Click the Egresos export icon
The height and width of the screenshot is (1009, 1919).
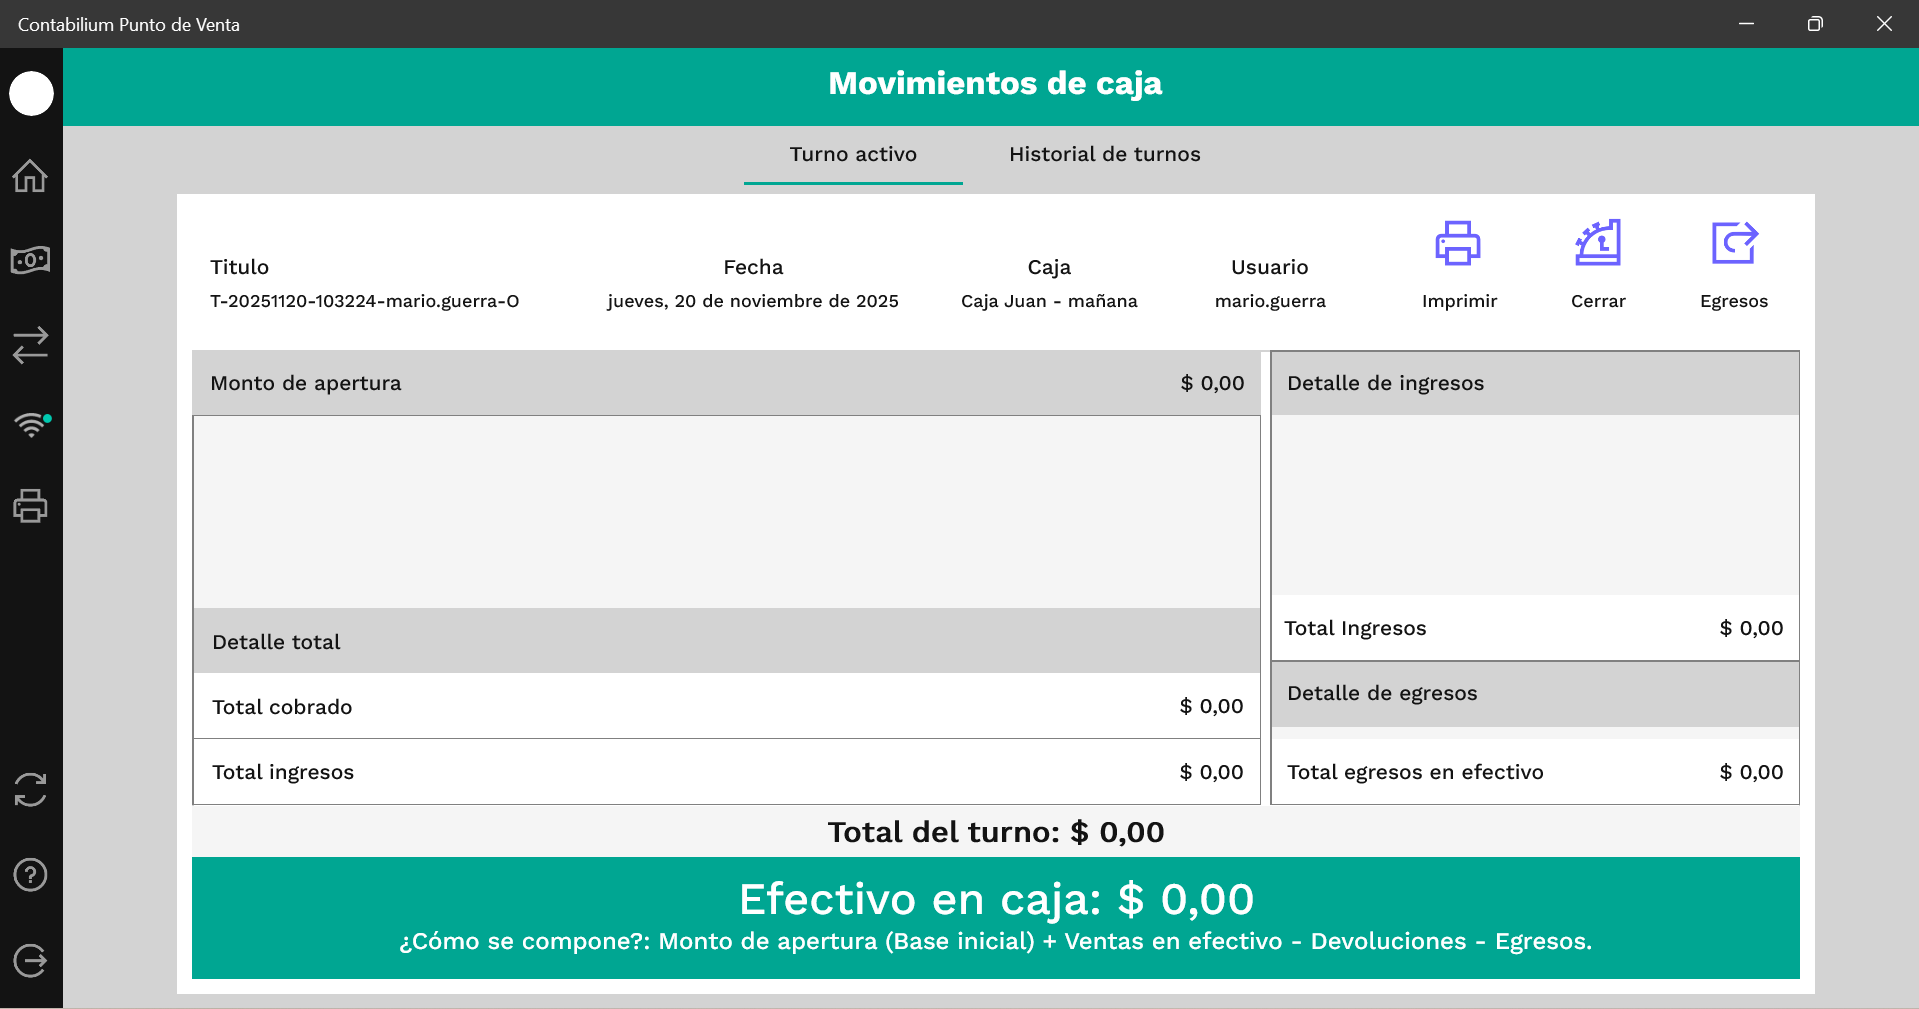tap(1734, 243)
